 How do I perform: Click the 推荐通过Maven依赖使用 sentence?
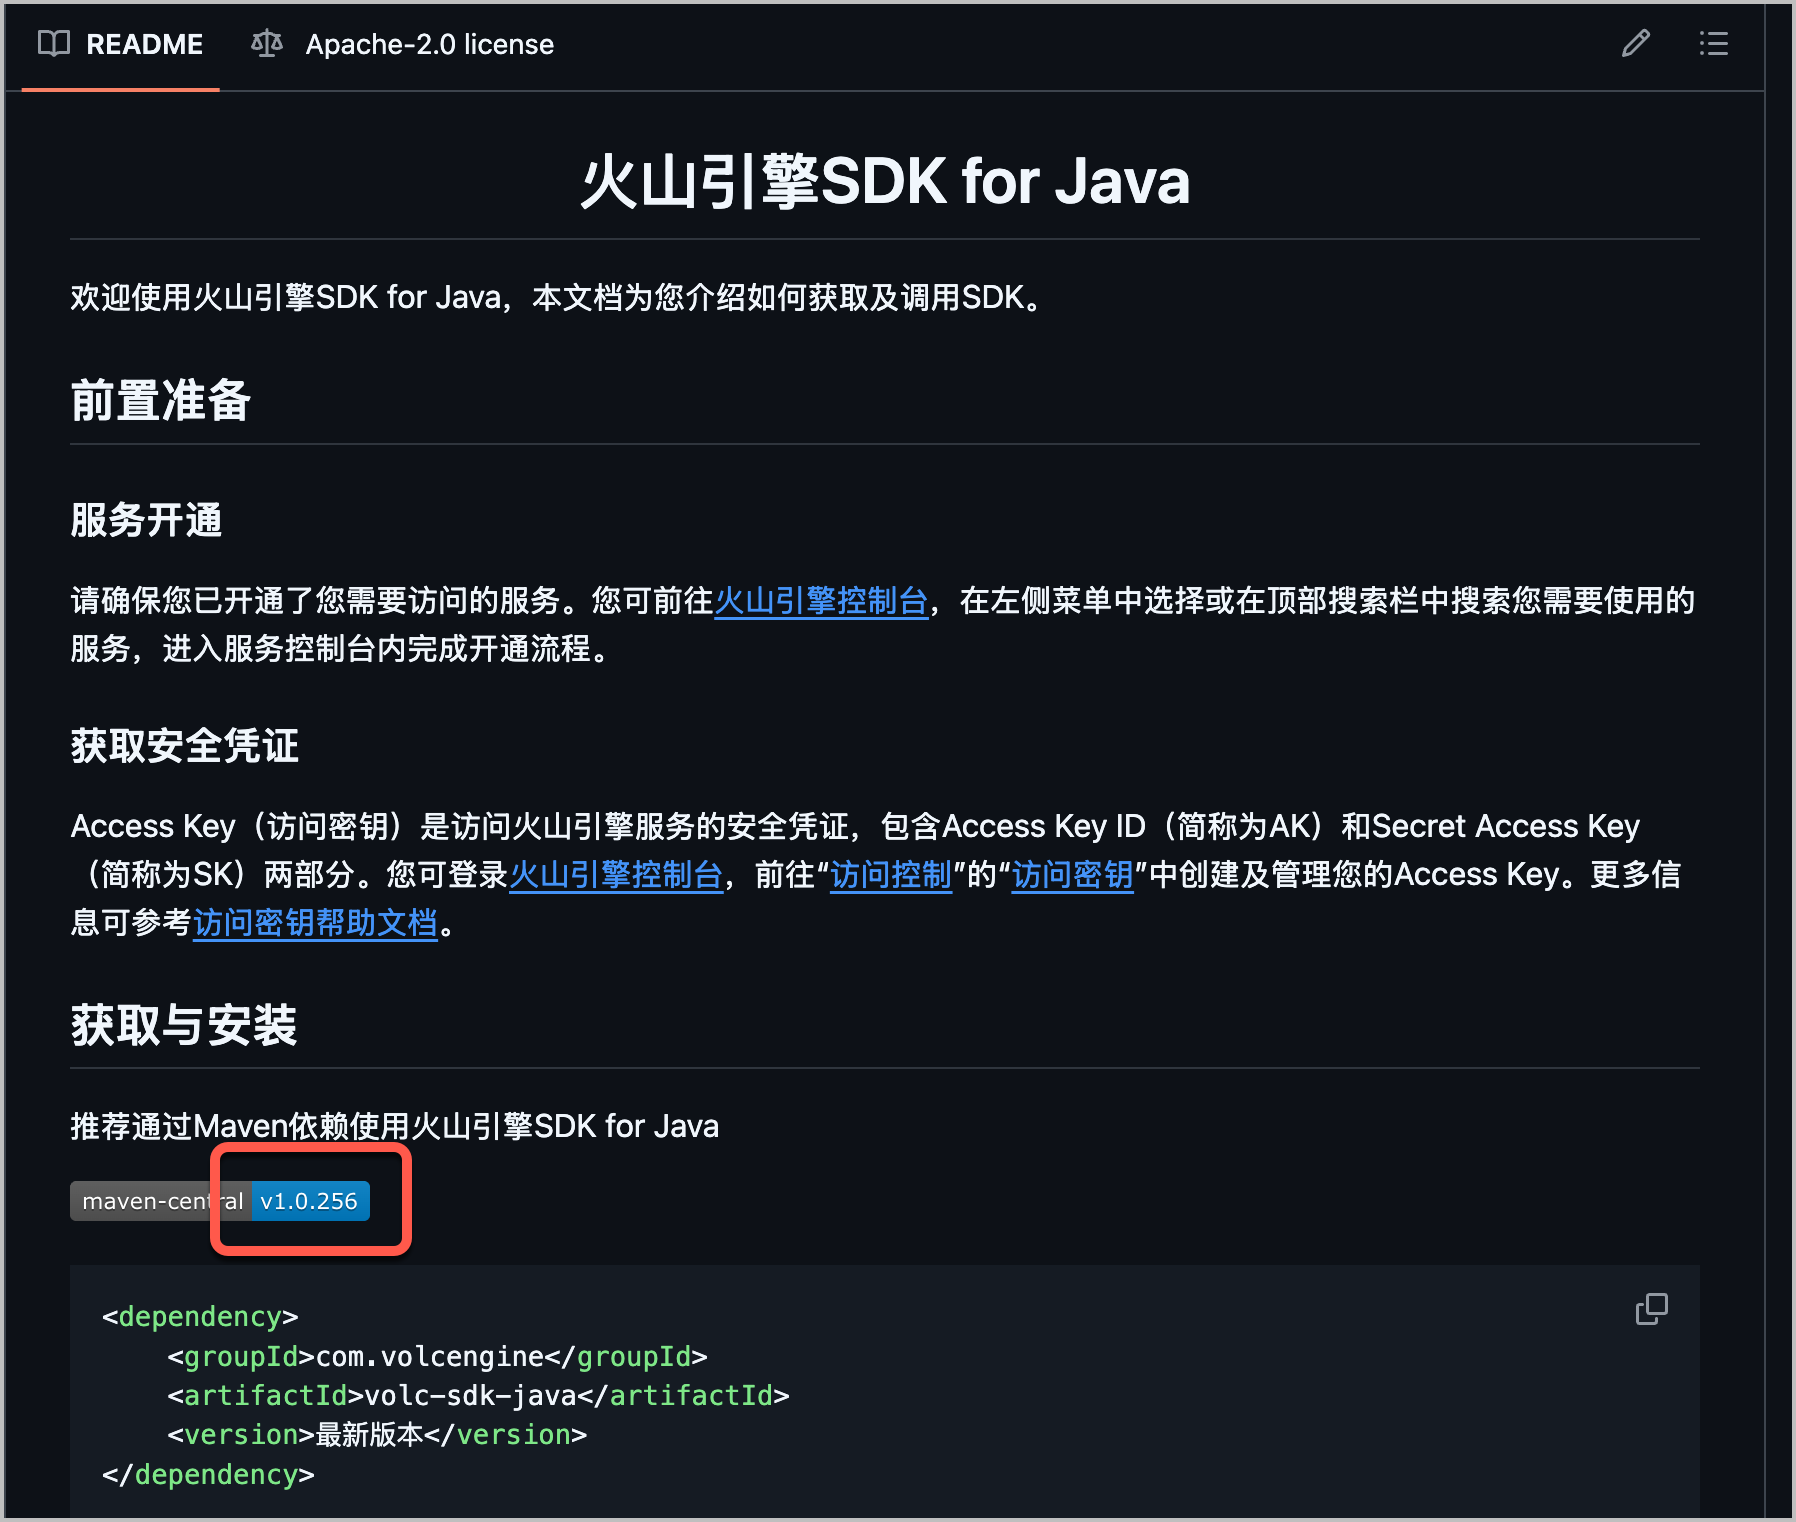(395, 1127)
